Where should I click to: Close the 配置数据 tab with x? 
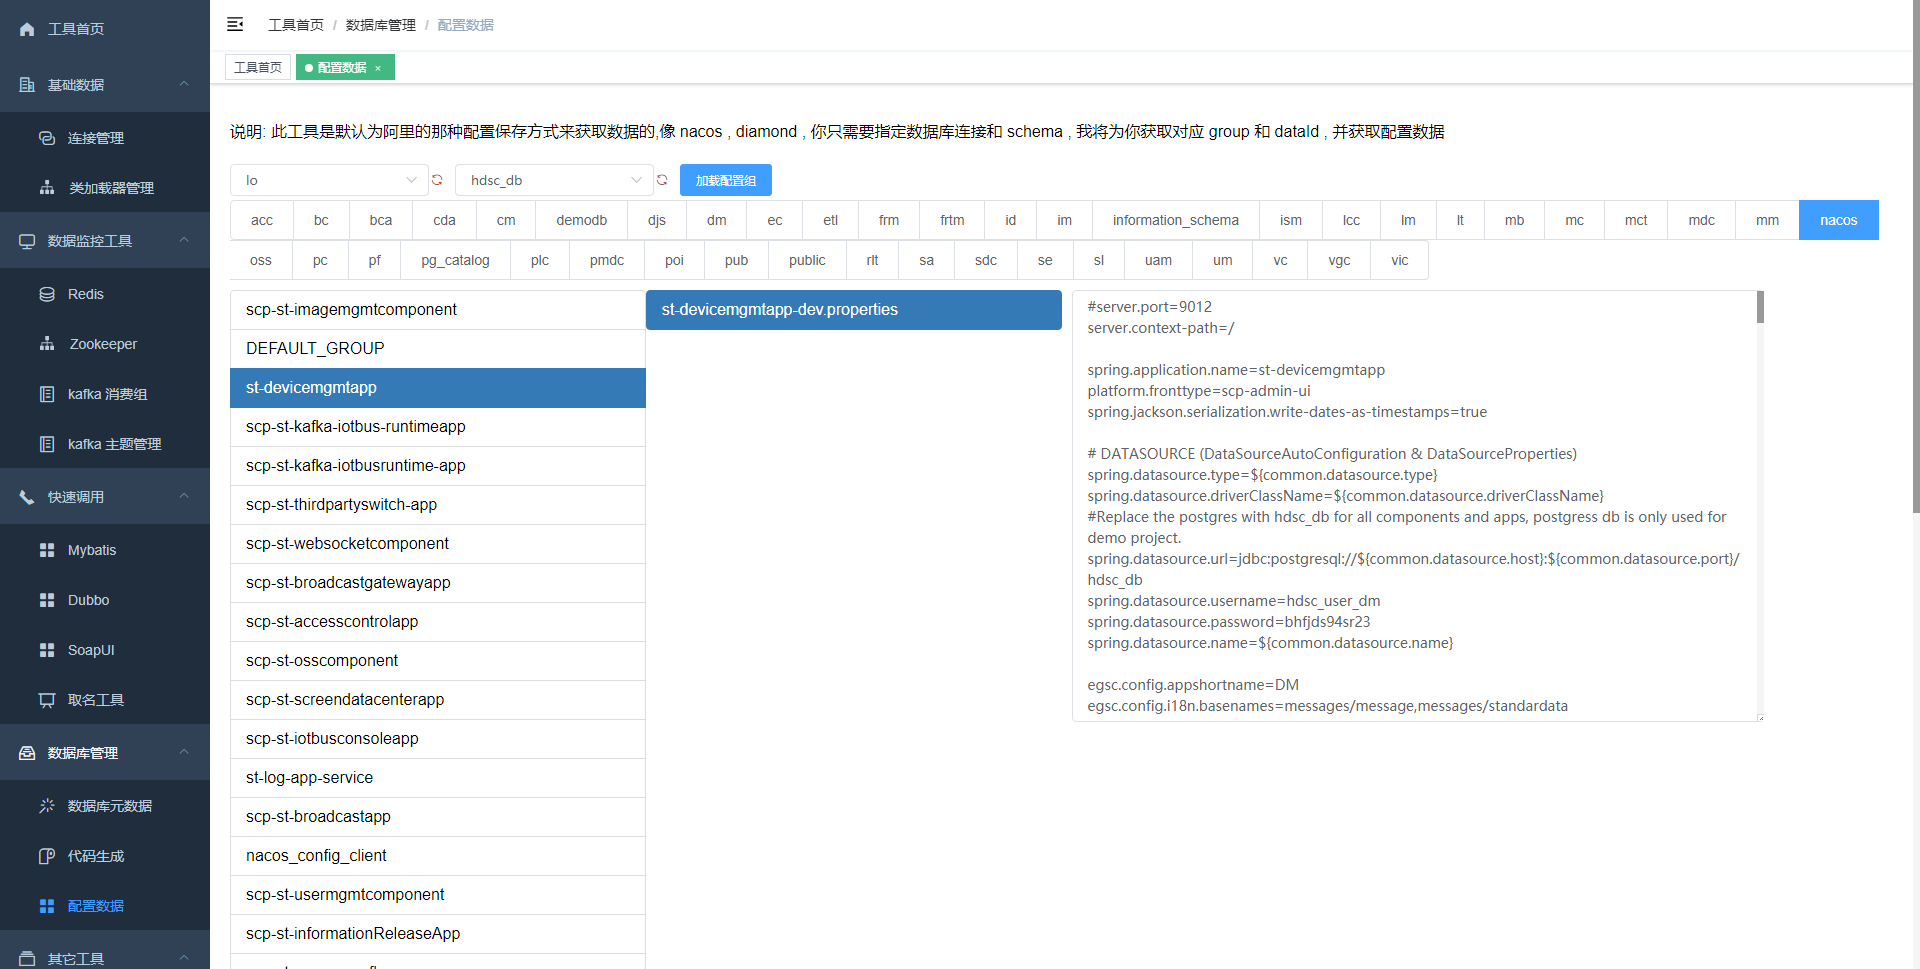(x=378, y=68)
